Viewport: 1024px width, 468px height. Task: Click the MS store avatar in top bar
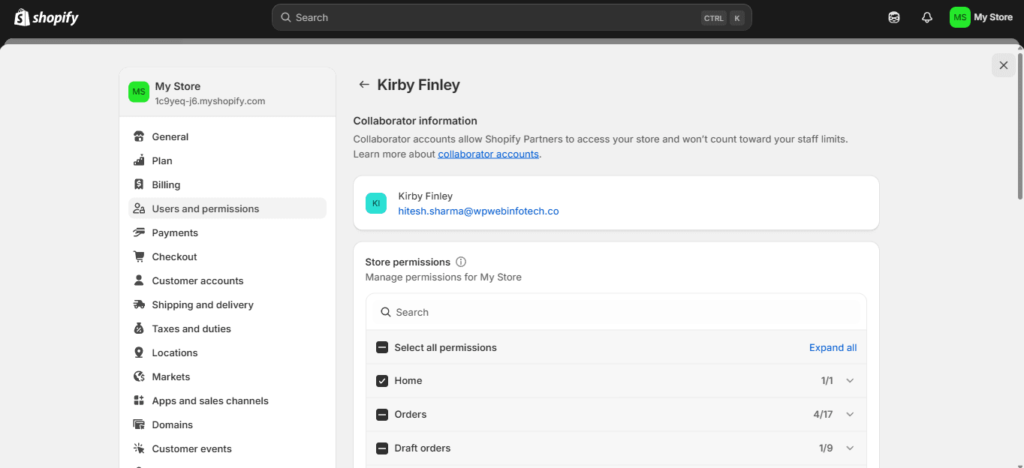tap(959, 18)
